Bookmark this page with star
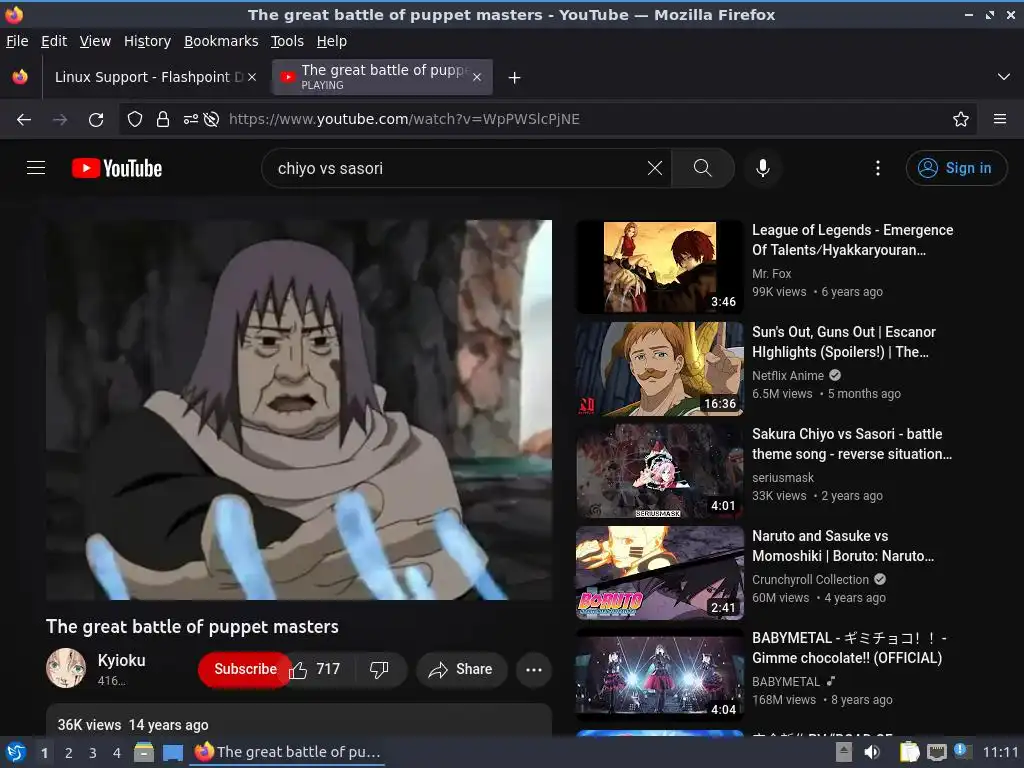The height and width of the screenshot is (768, 1024). point(961,119)
